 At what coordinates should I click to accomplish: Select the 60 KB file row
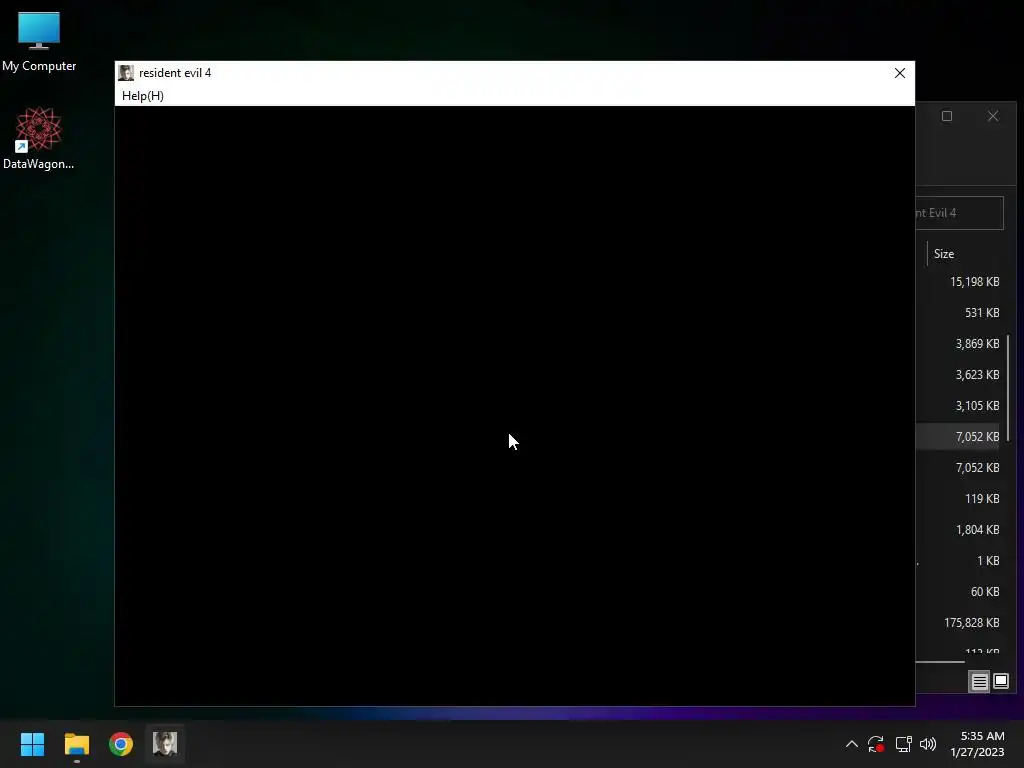(959, 592)
